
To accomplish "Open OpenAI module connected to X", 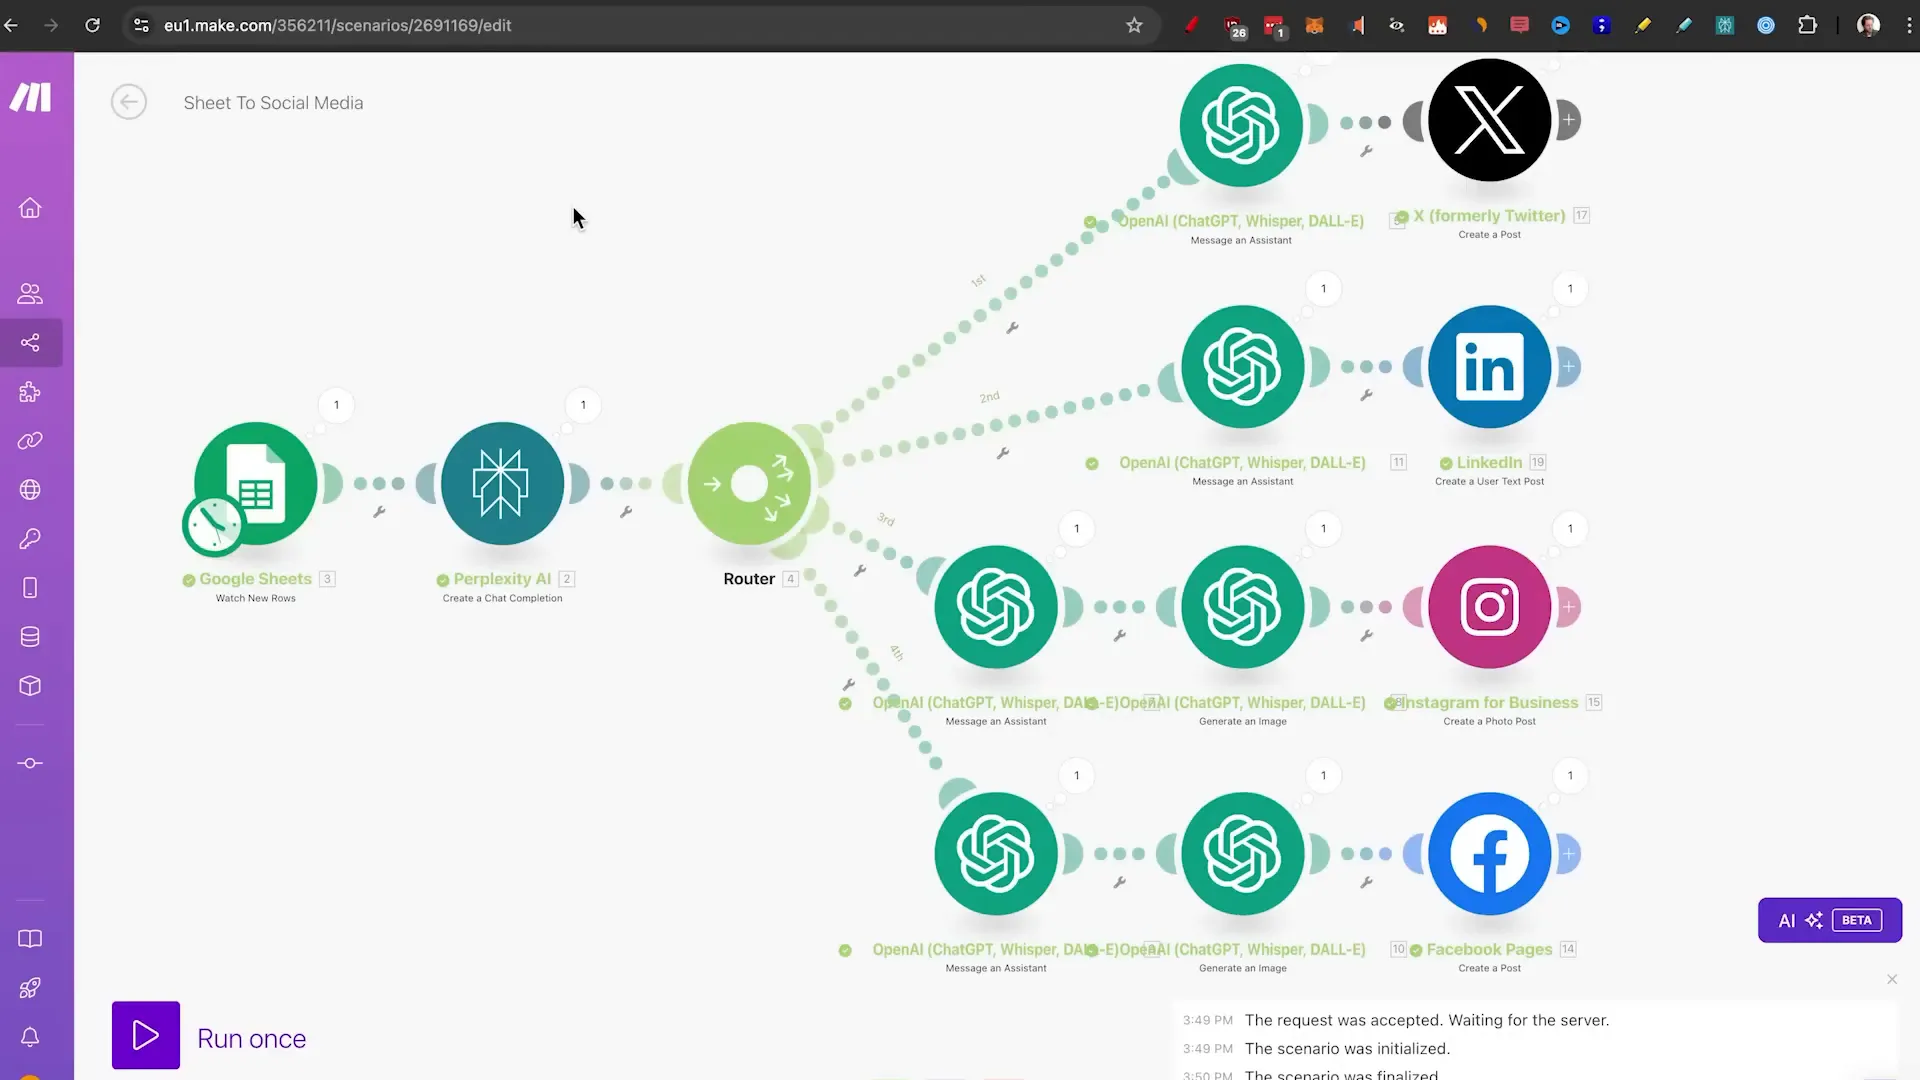I will 1241,125.
